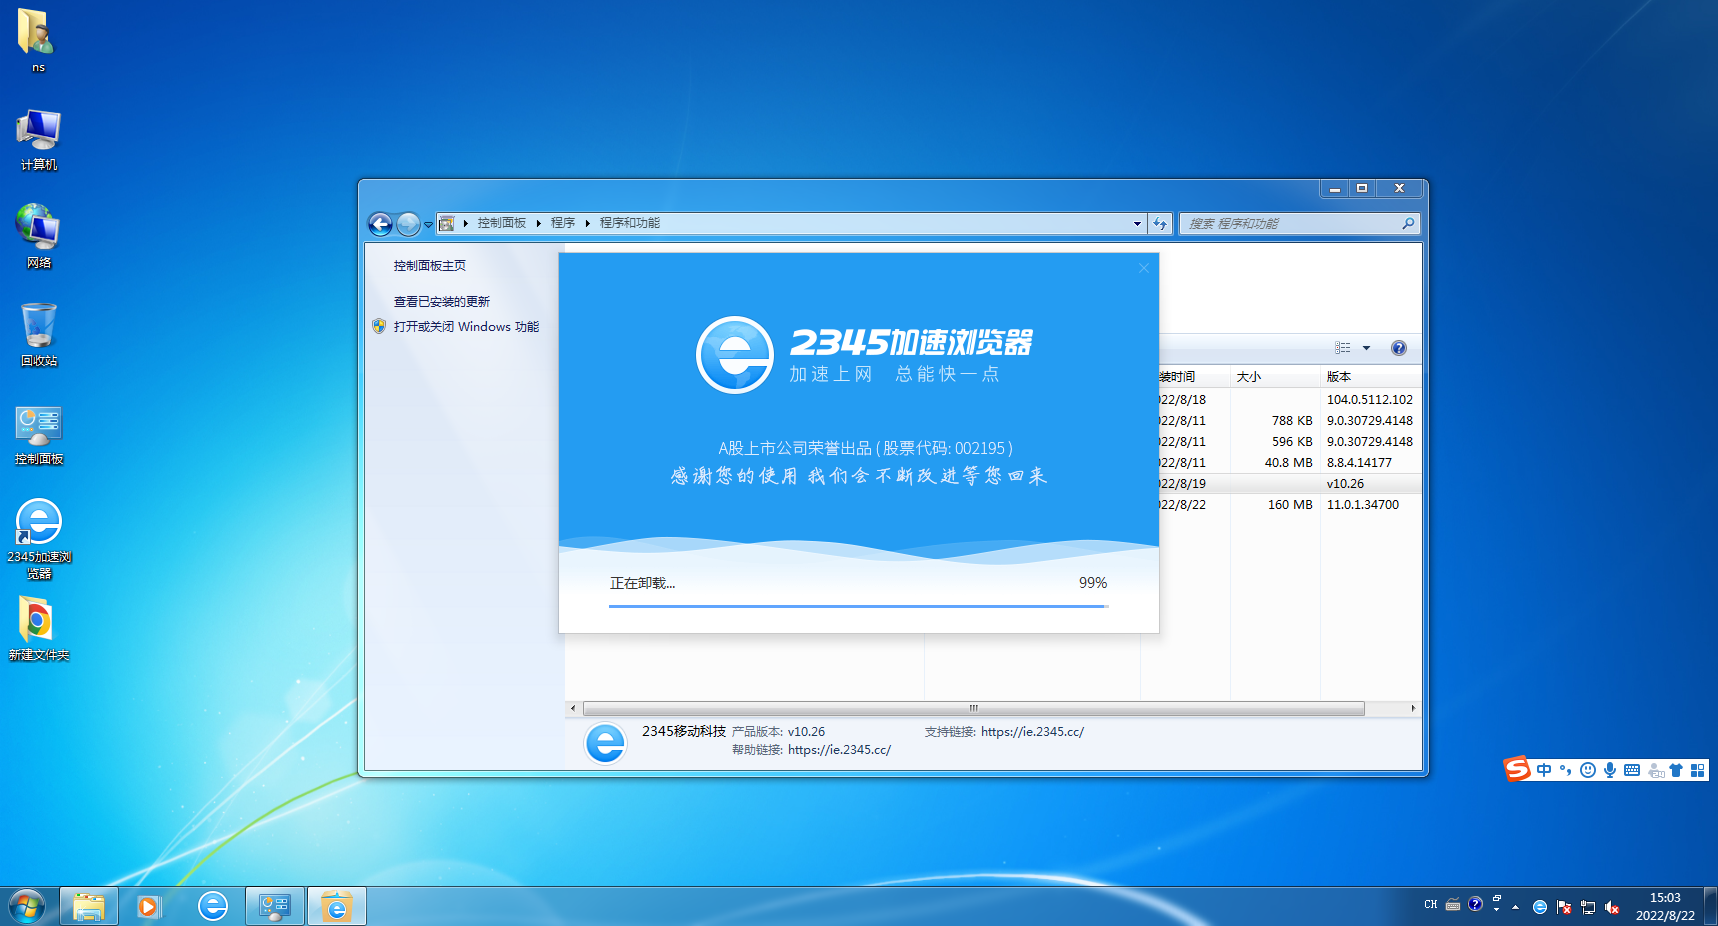Open the Sogou skin (shirt) icon

click(1676, 770)
